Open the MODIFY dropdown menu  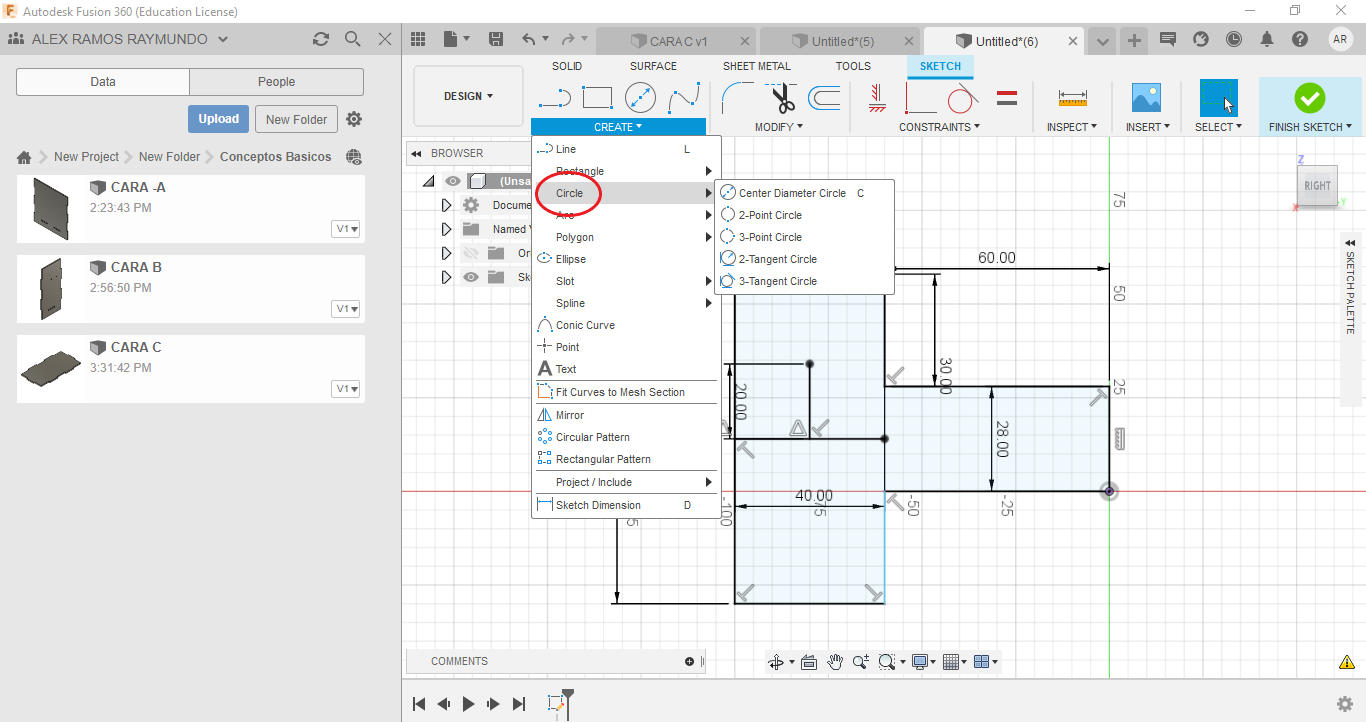pos(779,127)
